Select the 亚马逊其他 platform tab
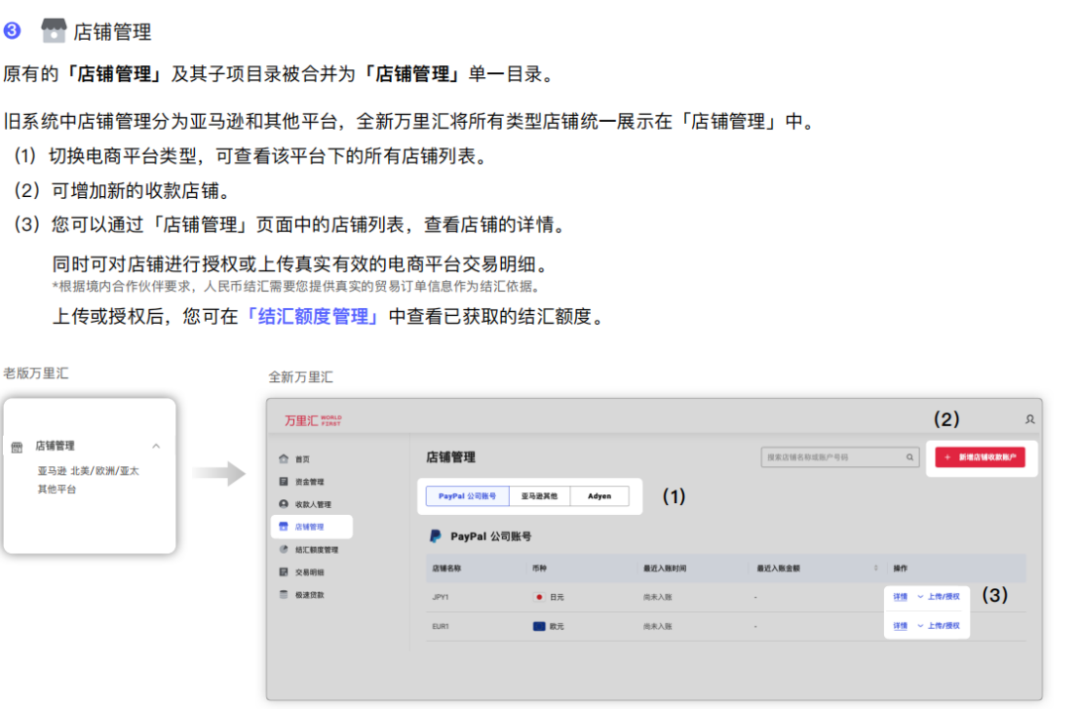The image size is (1080, 709). click(539, 496)
